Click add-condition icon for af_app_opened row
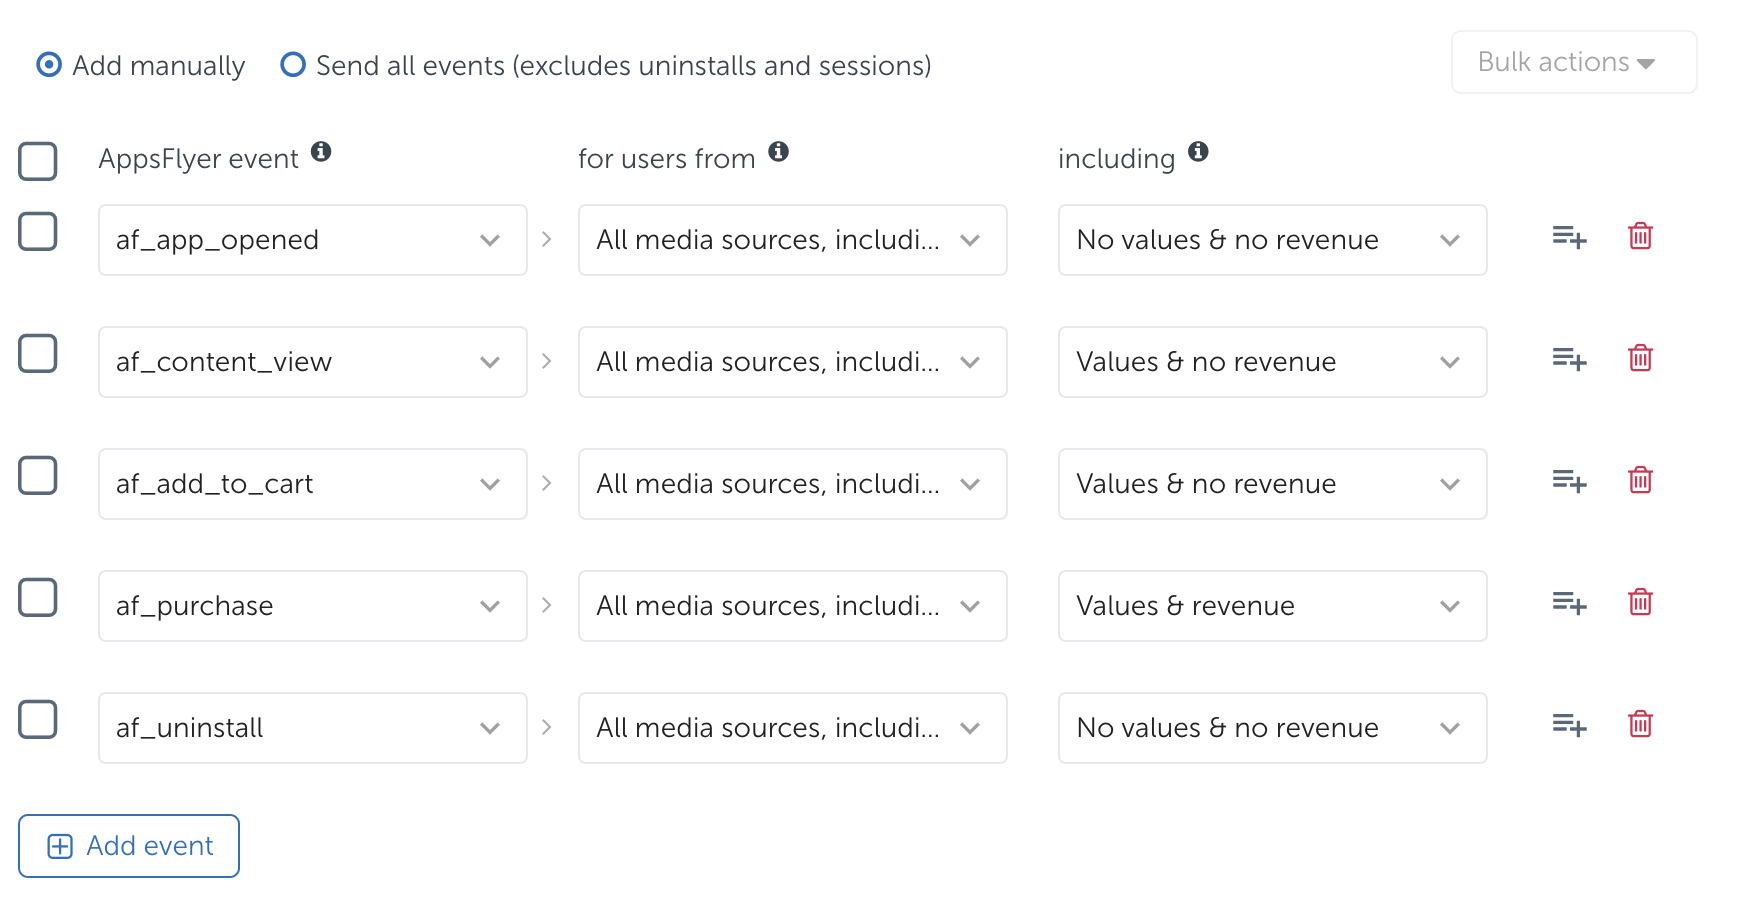1754x902 pixels. (x=1569, y=237)
